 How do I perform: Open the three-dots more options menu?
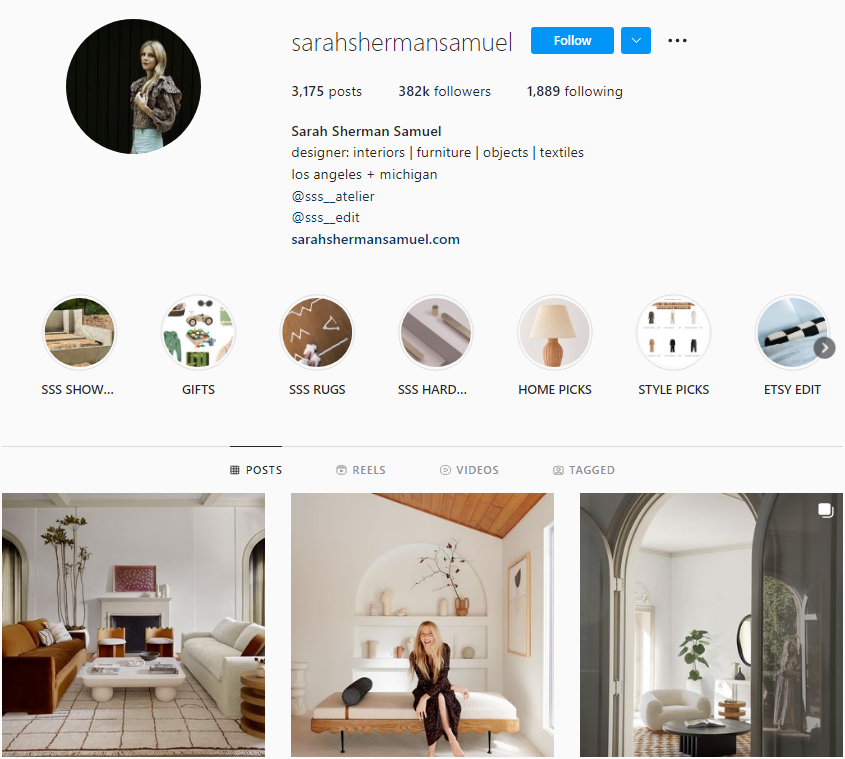coord(677,40)
